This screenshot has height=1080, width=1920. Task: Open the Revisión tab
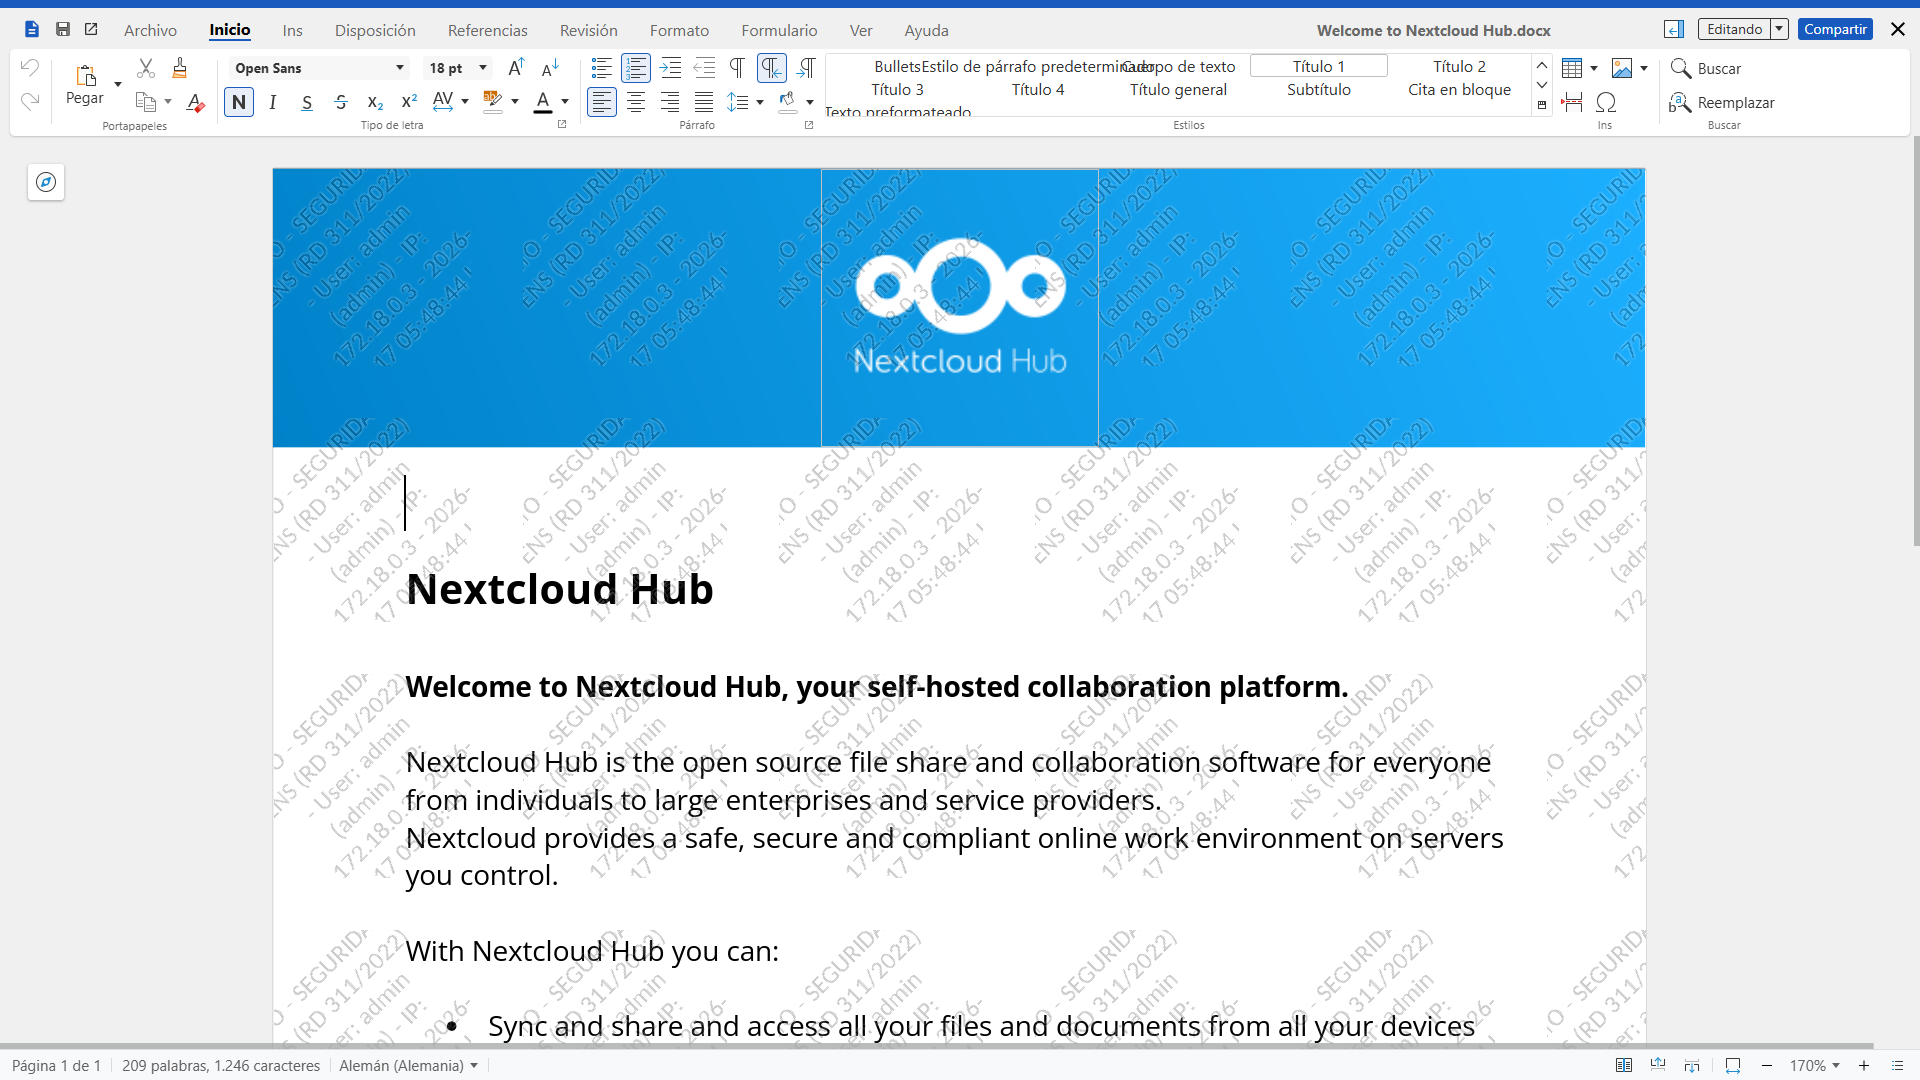click(589, 31)
